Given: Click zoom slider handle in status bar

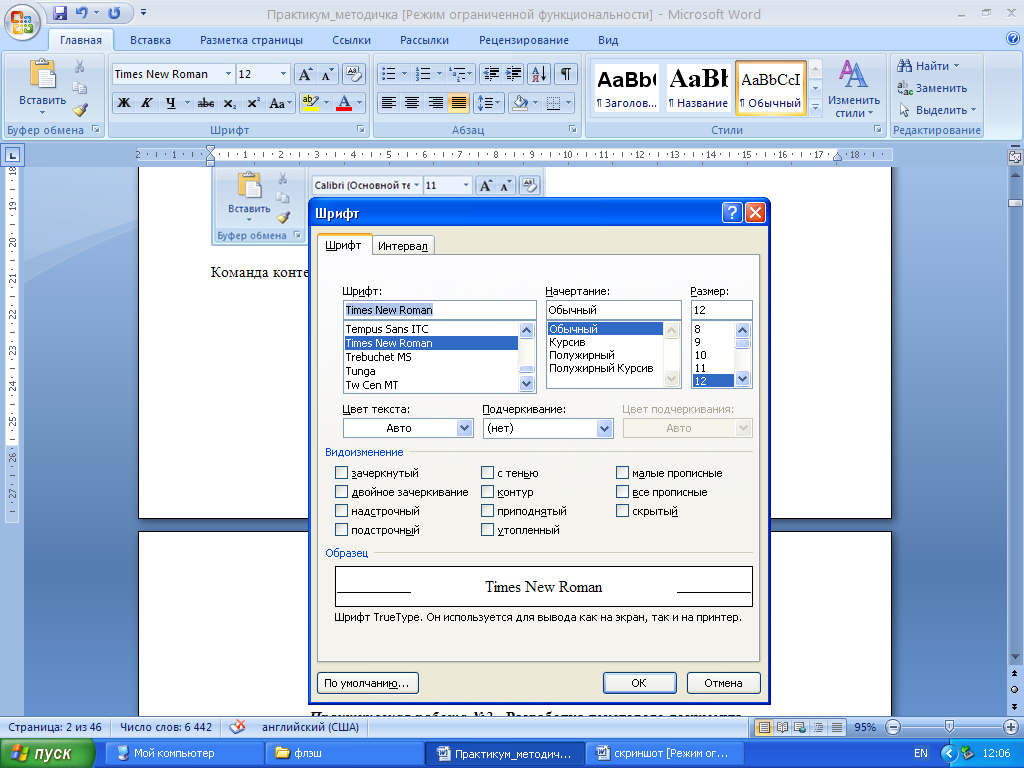Looking at the screenshot, I should (x=950, y=726).
